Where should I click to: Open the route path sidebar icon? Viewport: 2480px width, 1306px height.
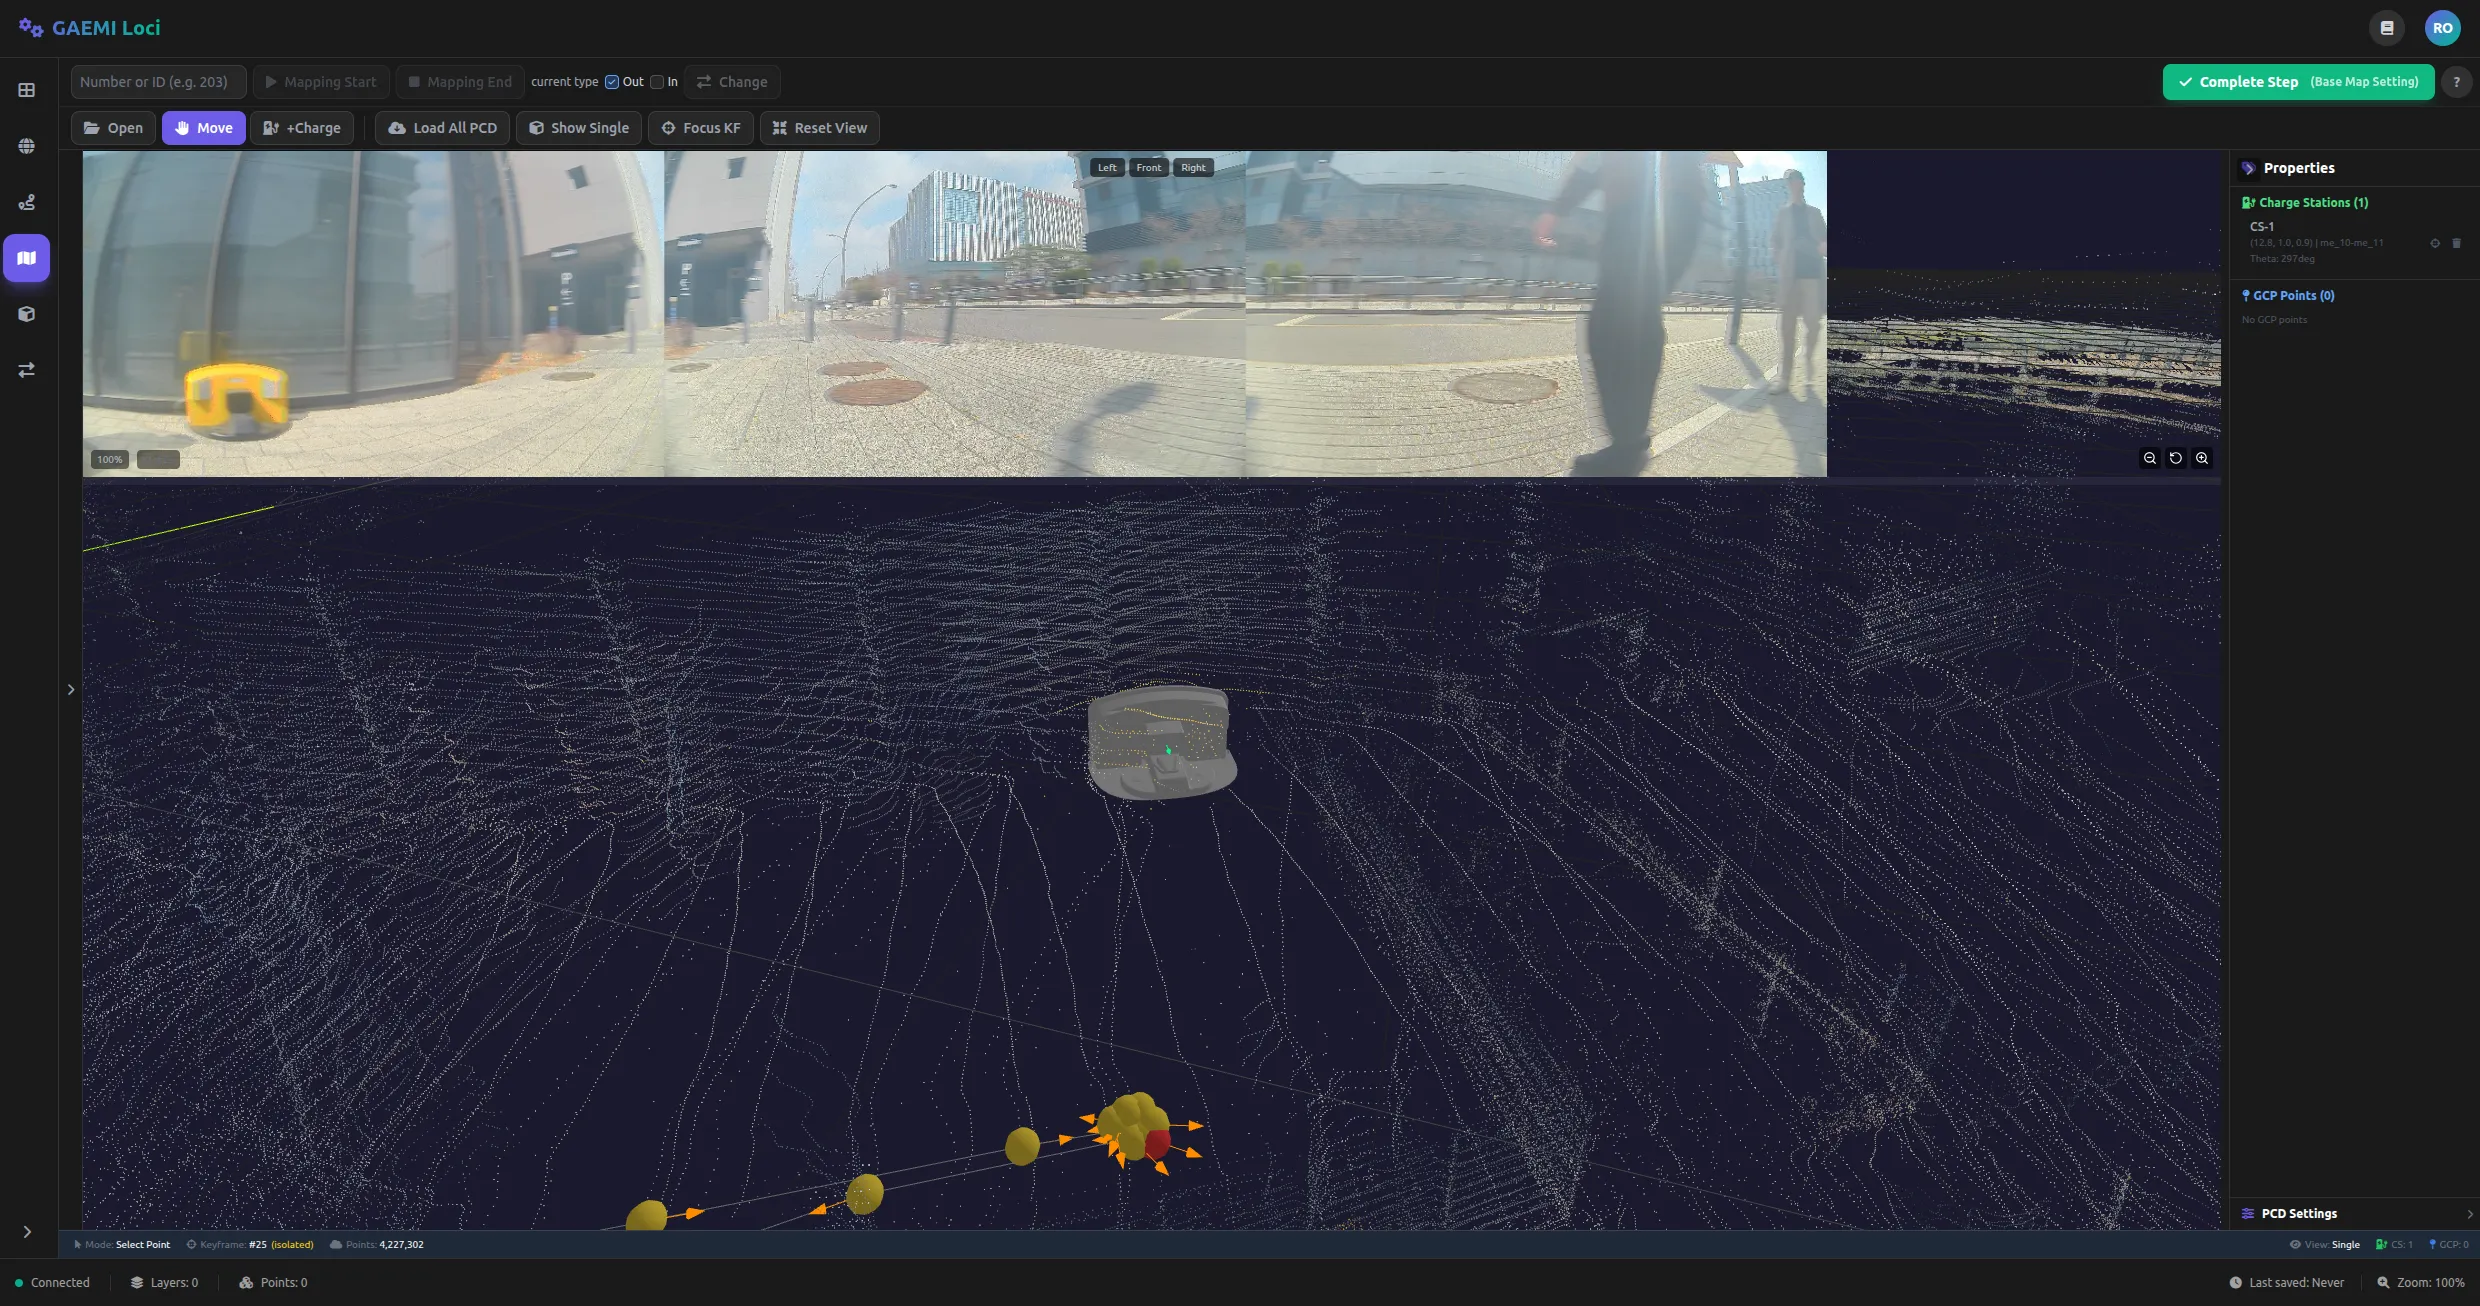coord(27,202)
